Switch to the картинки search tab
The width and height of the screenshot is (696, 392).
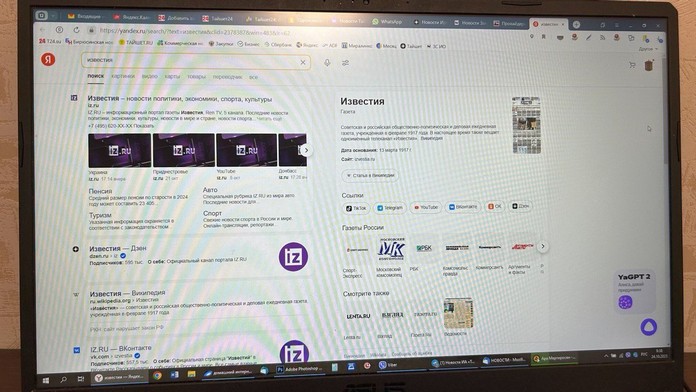123,76
